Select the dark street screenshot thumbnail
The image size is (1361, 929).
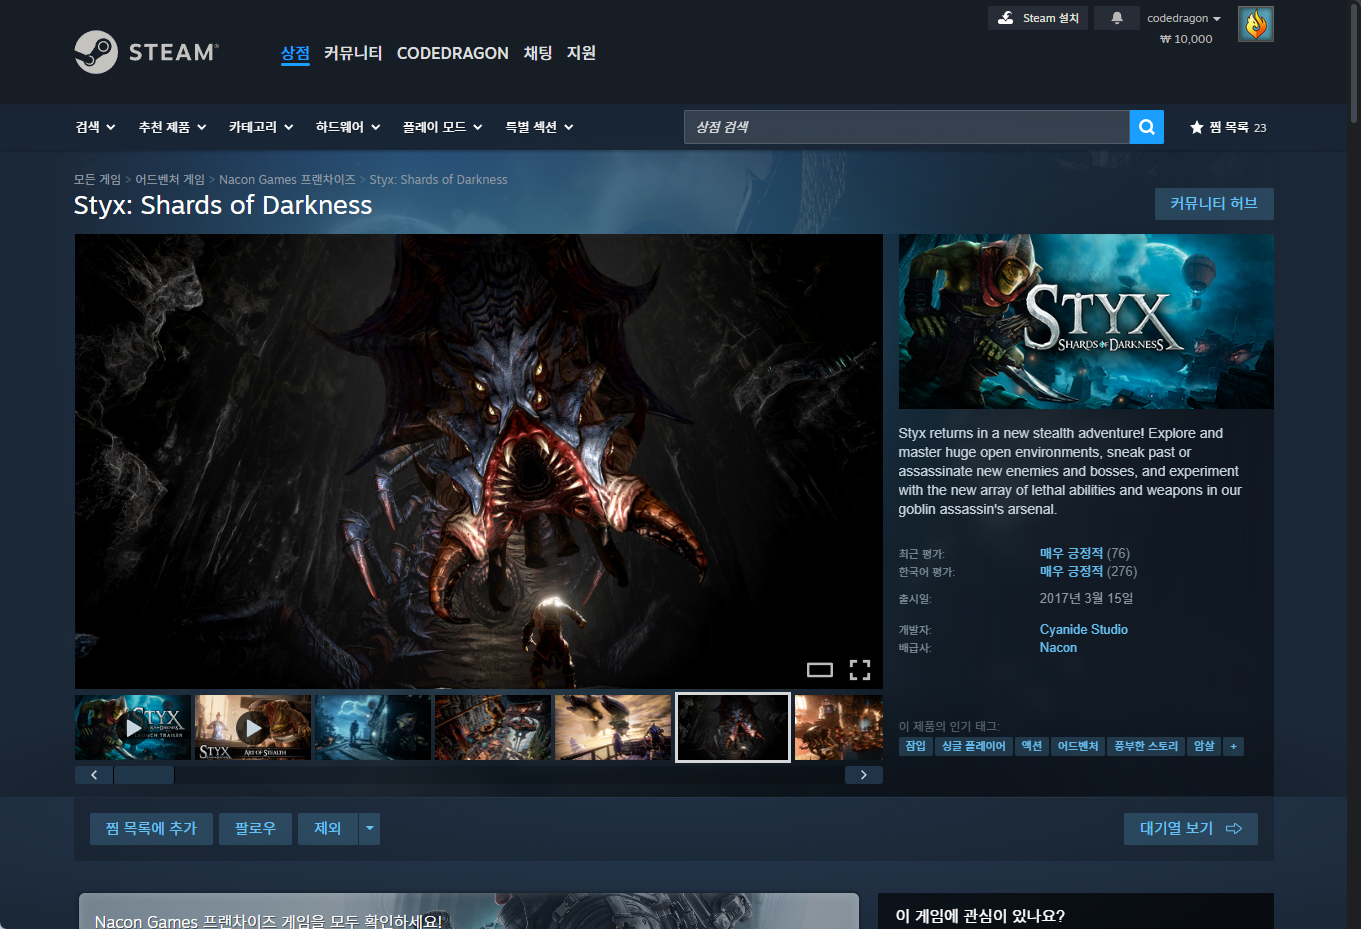pos(373,728)
